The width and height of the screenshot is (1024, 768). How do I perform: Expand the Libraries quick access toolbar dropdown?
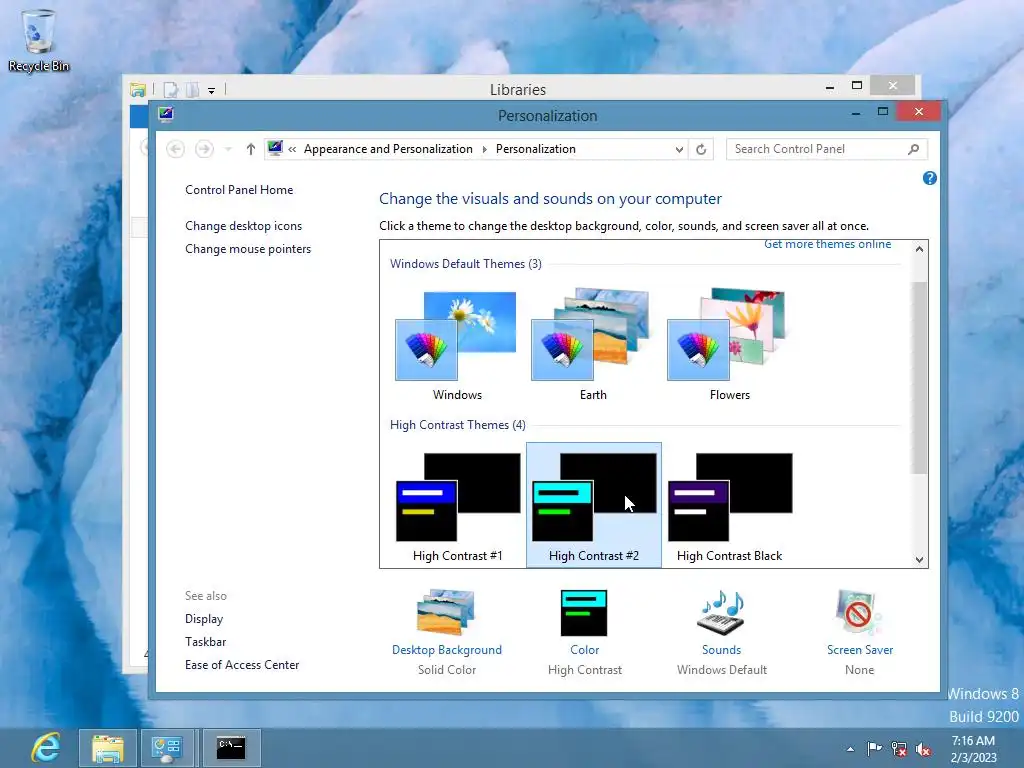(212, 91)
